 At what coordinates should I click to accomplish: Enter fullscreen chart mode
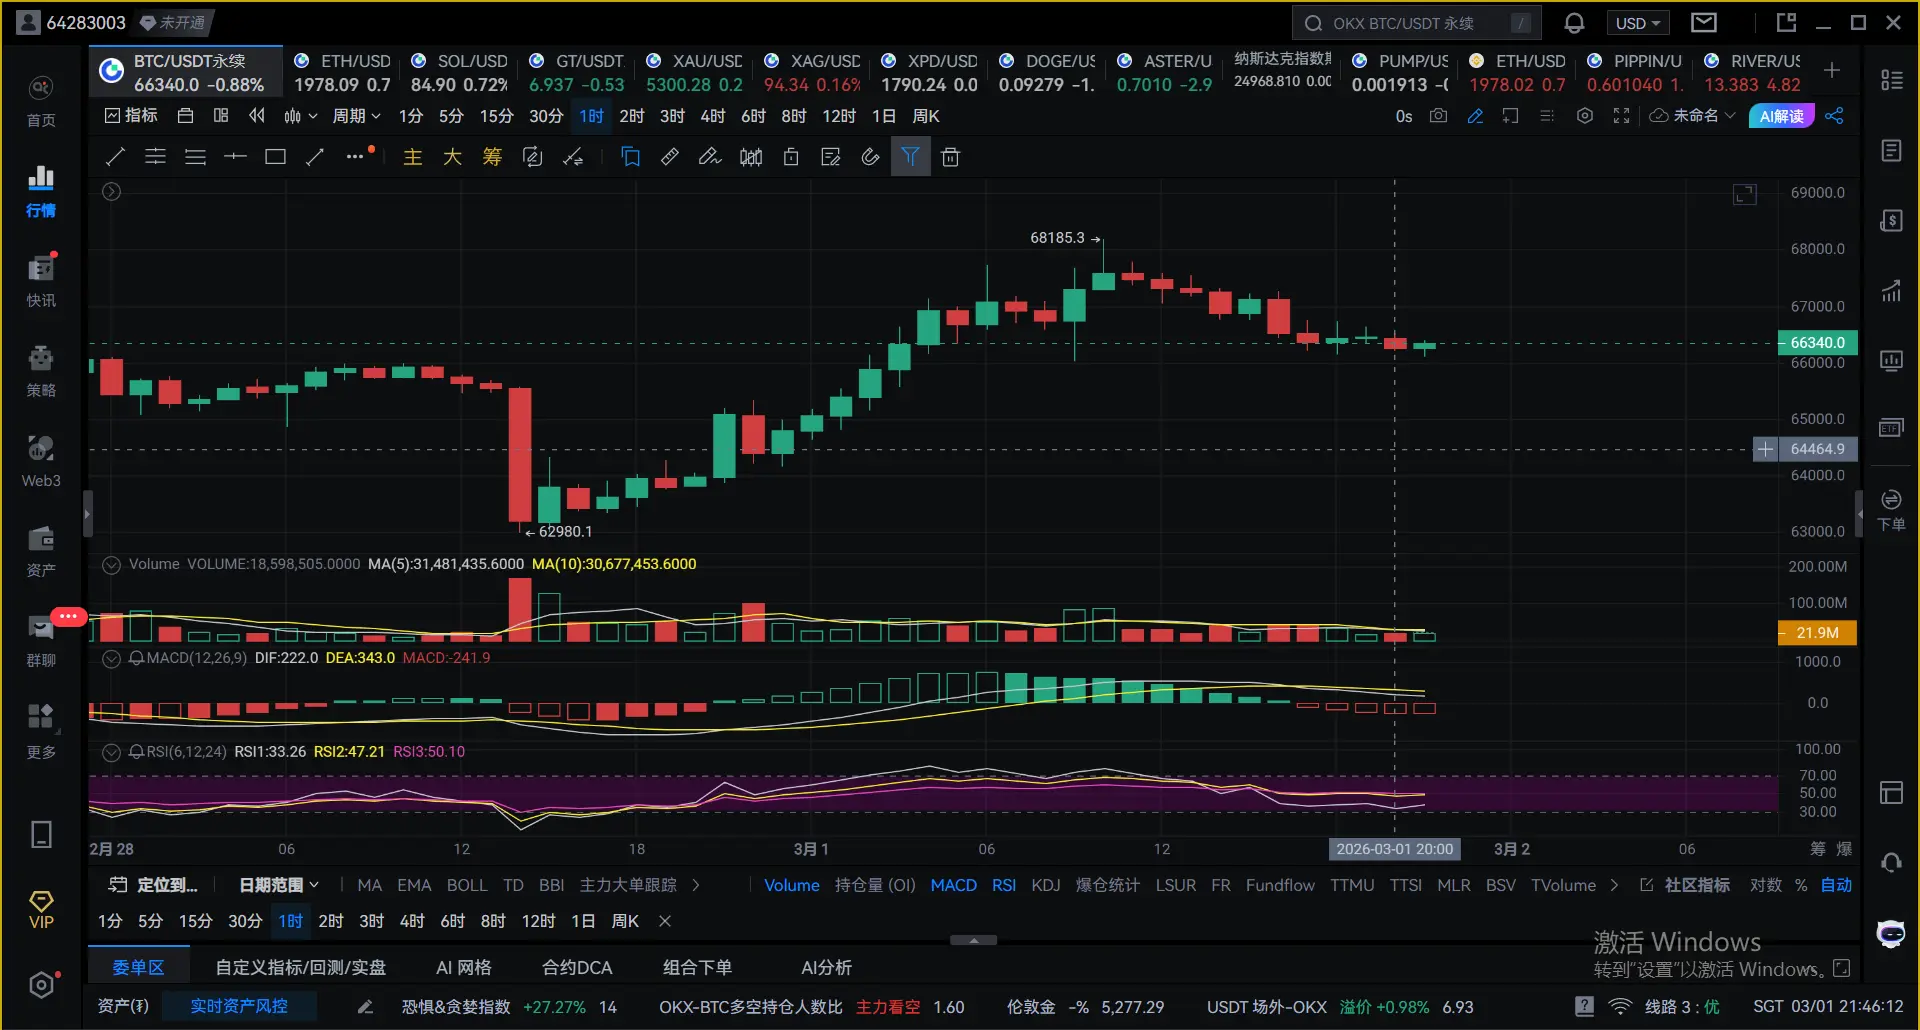(1621, 116)
